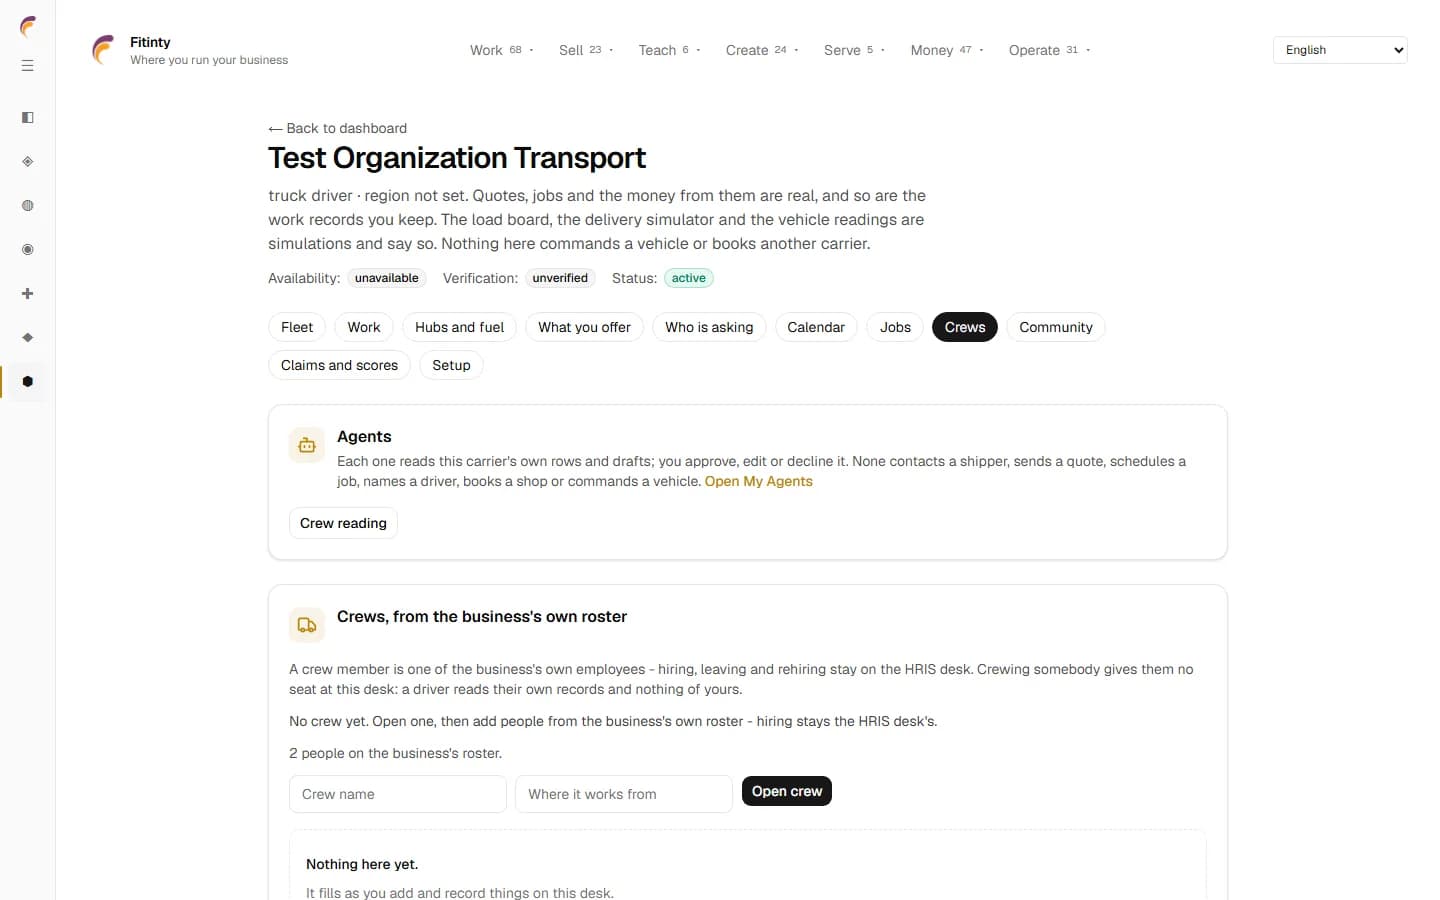Open the My Agents link
The width and height of the screenshot is (1440, 900).
click(x=759, y=481)
